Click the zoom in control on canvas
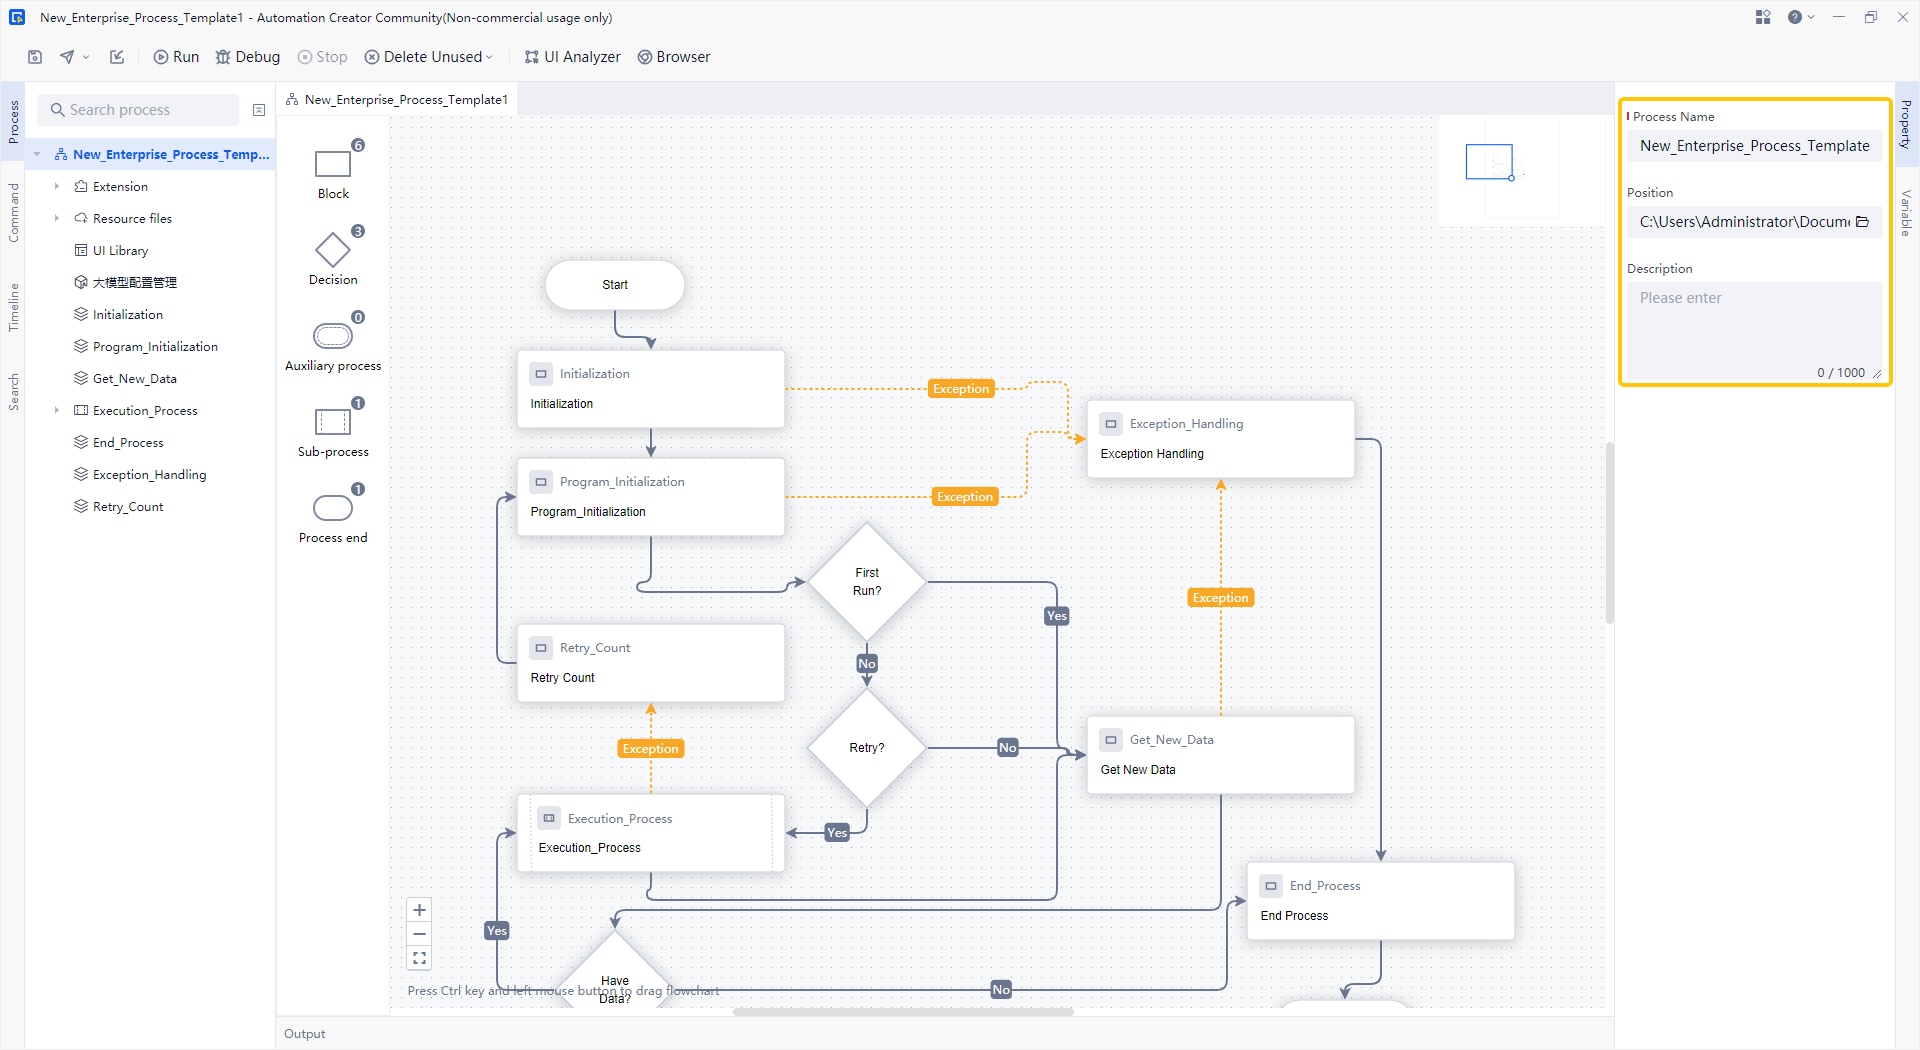Viewport: 1920px width, 1050px height. [x=419, y=910]
